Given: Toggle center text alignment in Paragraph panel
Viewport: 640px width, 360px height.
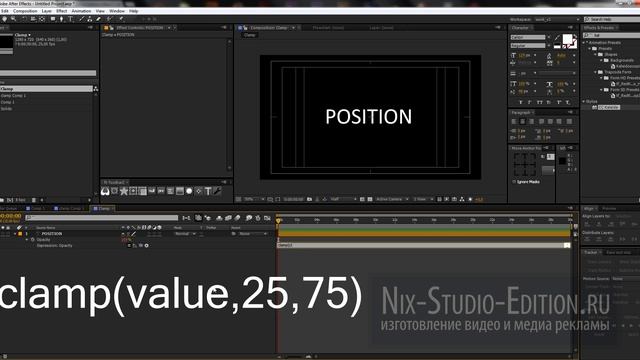Looking at the screenshot, I should (522, 121).
